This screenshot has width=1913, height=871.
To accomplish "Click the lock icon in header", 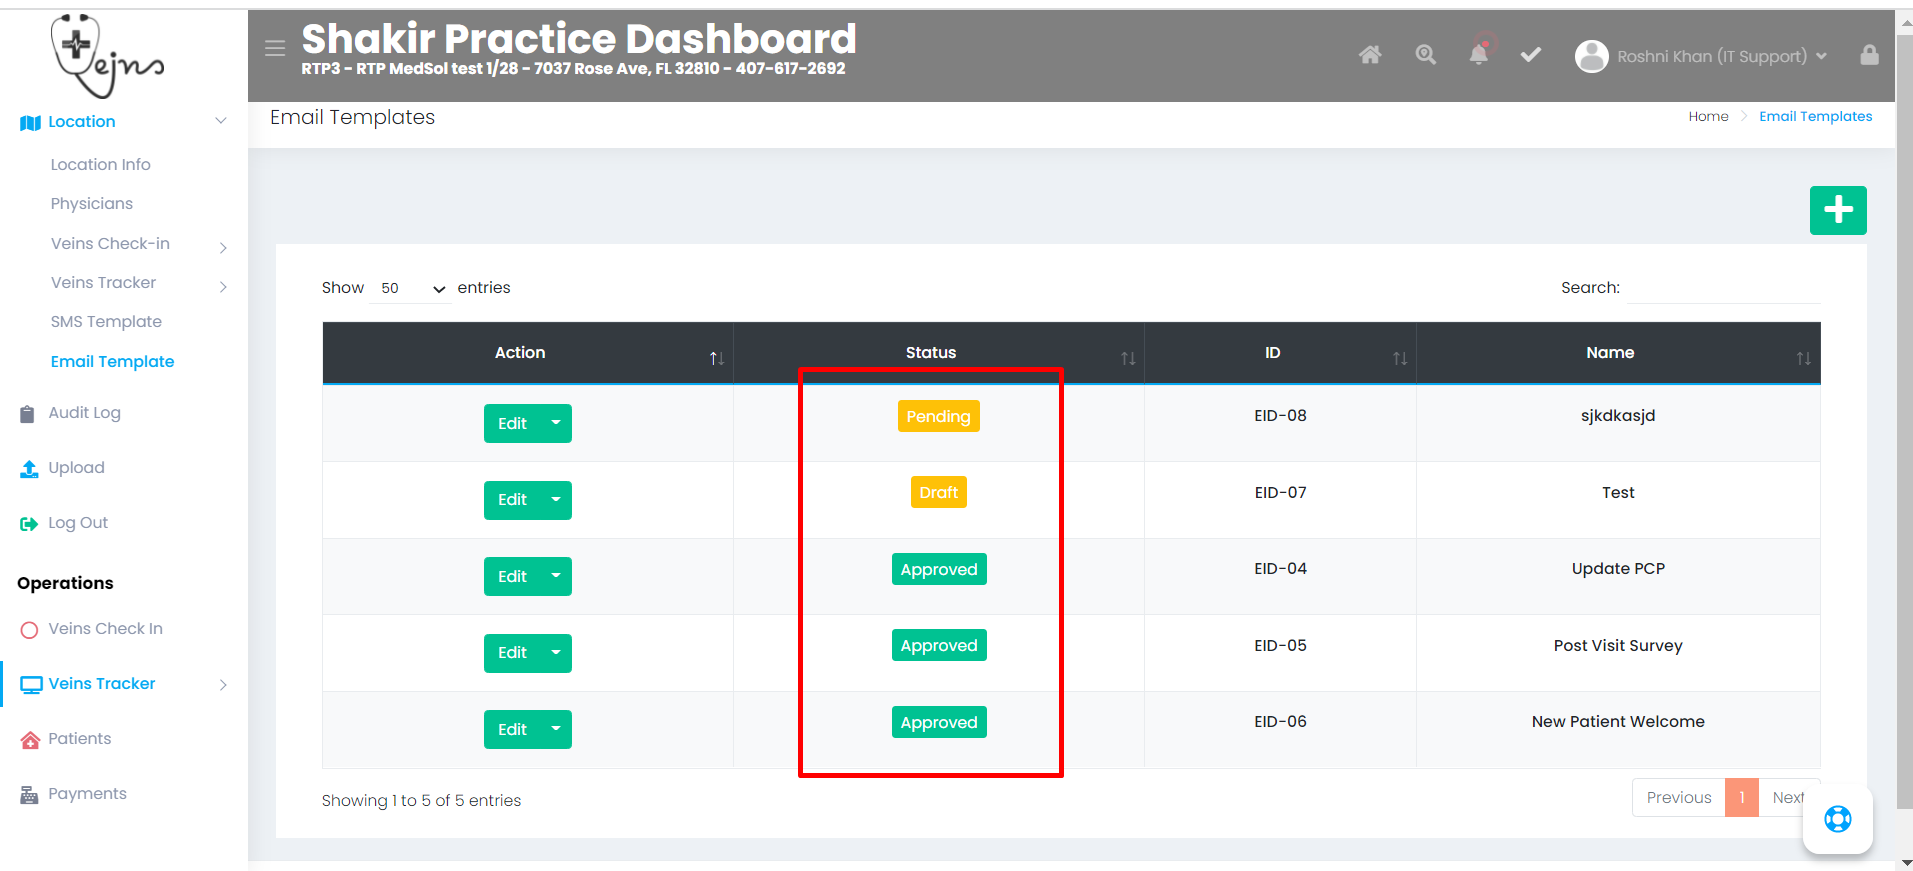I will (1869, 55).
